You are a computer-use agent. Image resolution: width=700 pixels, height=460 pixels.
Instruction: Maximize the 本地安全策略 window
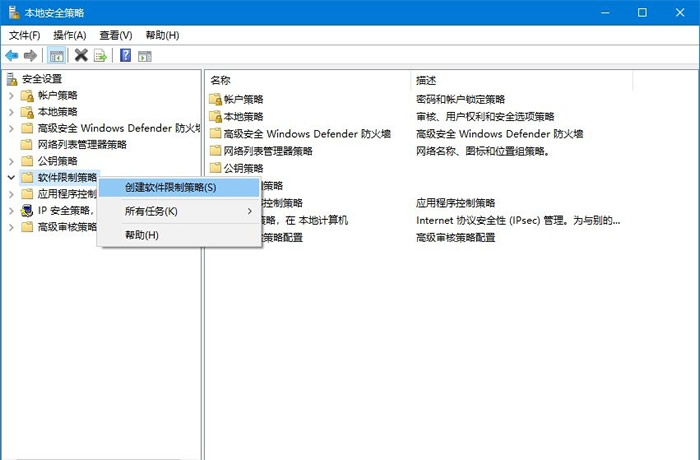click(642, 13)
